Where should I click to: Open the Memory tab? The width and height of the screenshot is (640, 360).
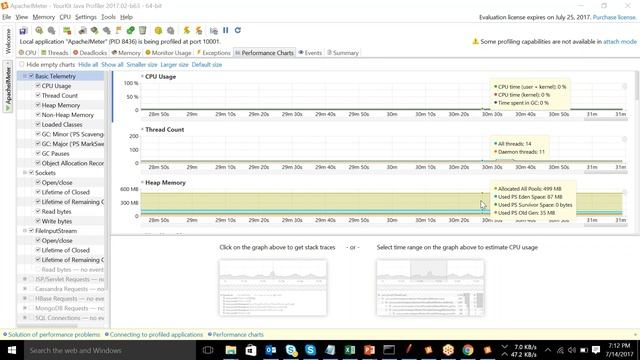click(126, 53)
